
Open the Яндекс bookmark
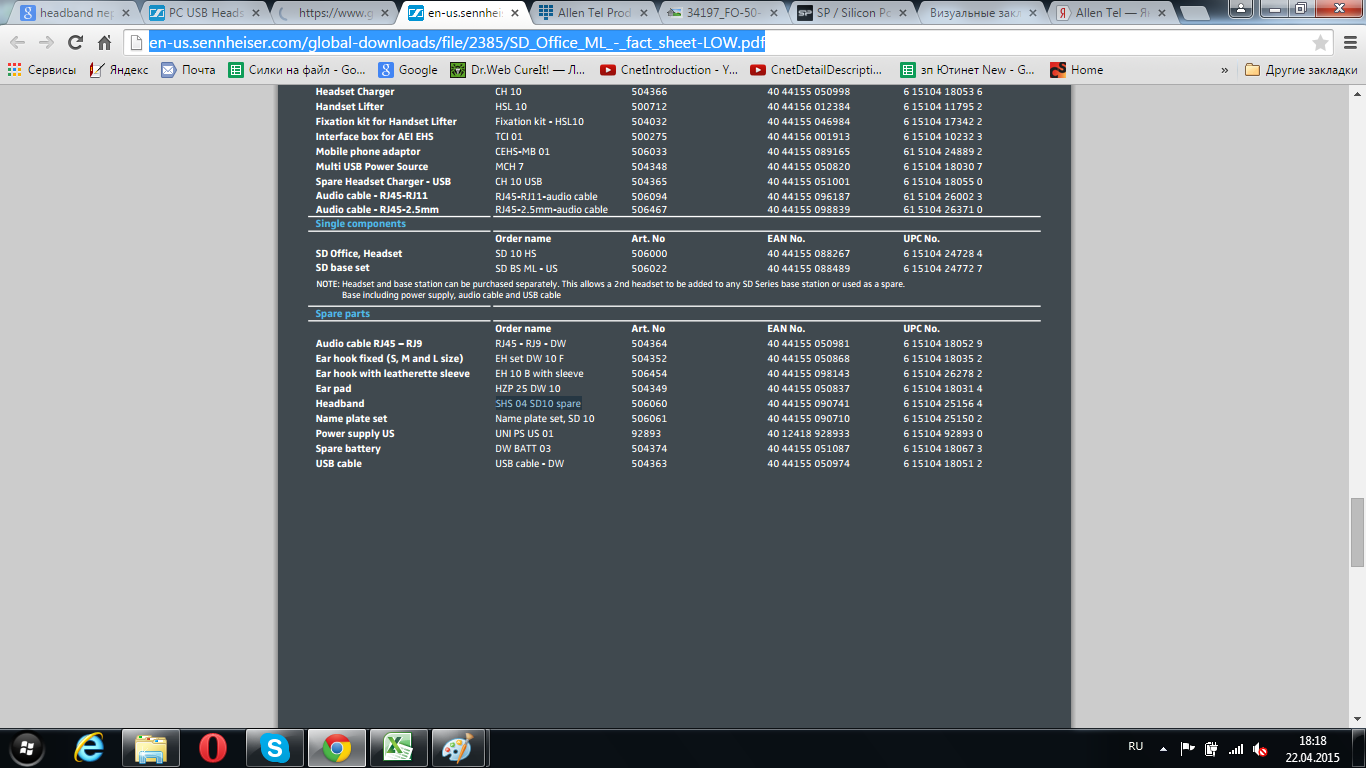[119, 70]
